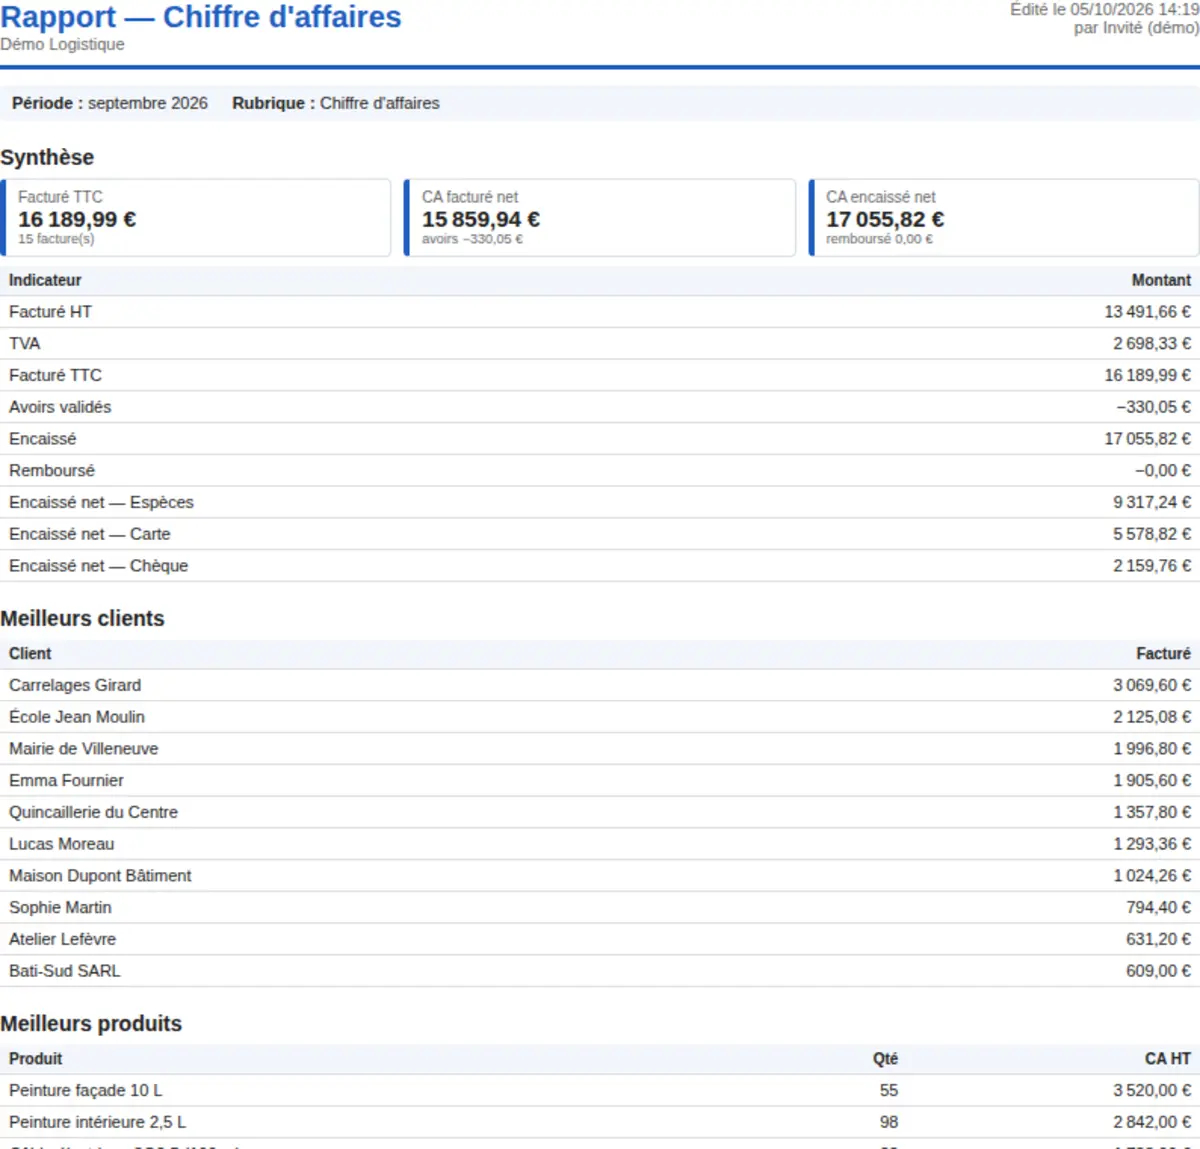Select the client "Sophie Martin"
The image size is (1200, 1149).
[60, 907]
